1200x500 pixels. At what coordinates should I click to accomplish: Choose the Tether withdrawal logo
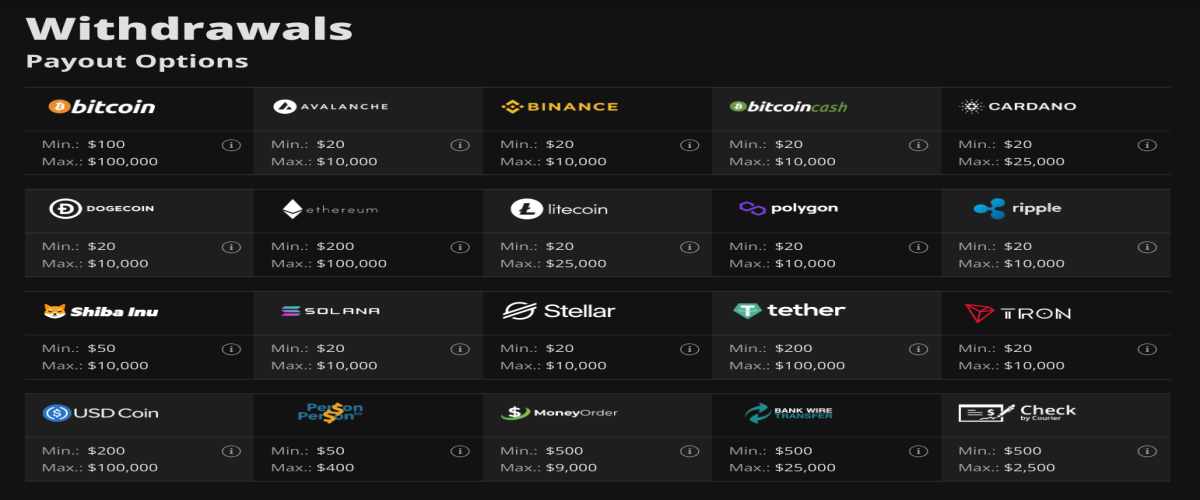(789, 311)
